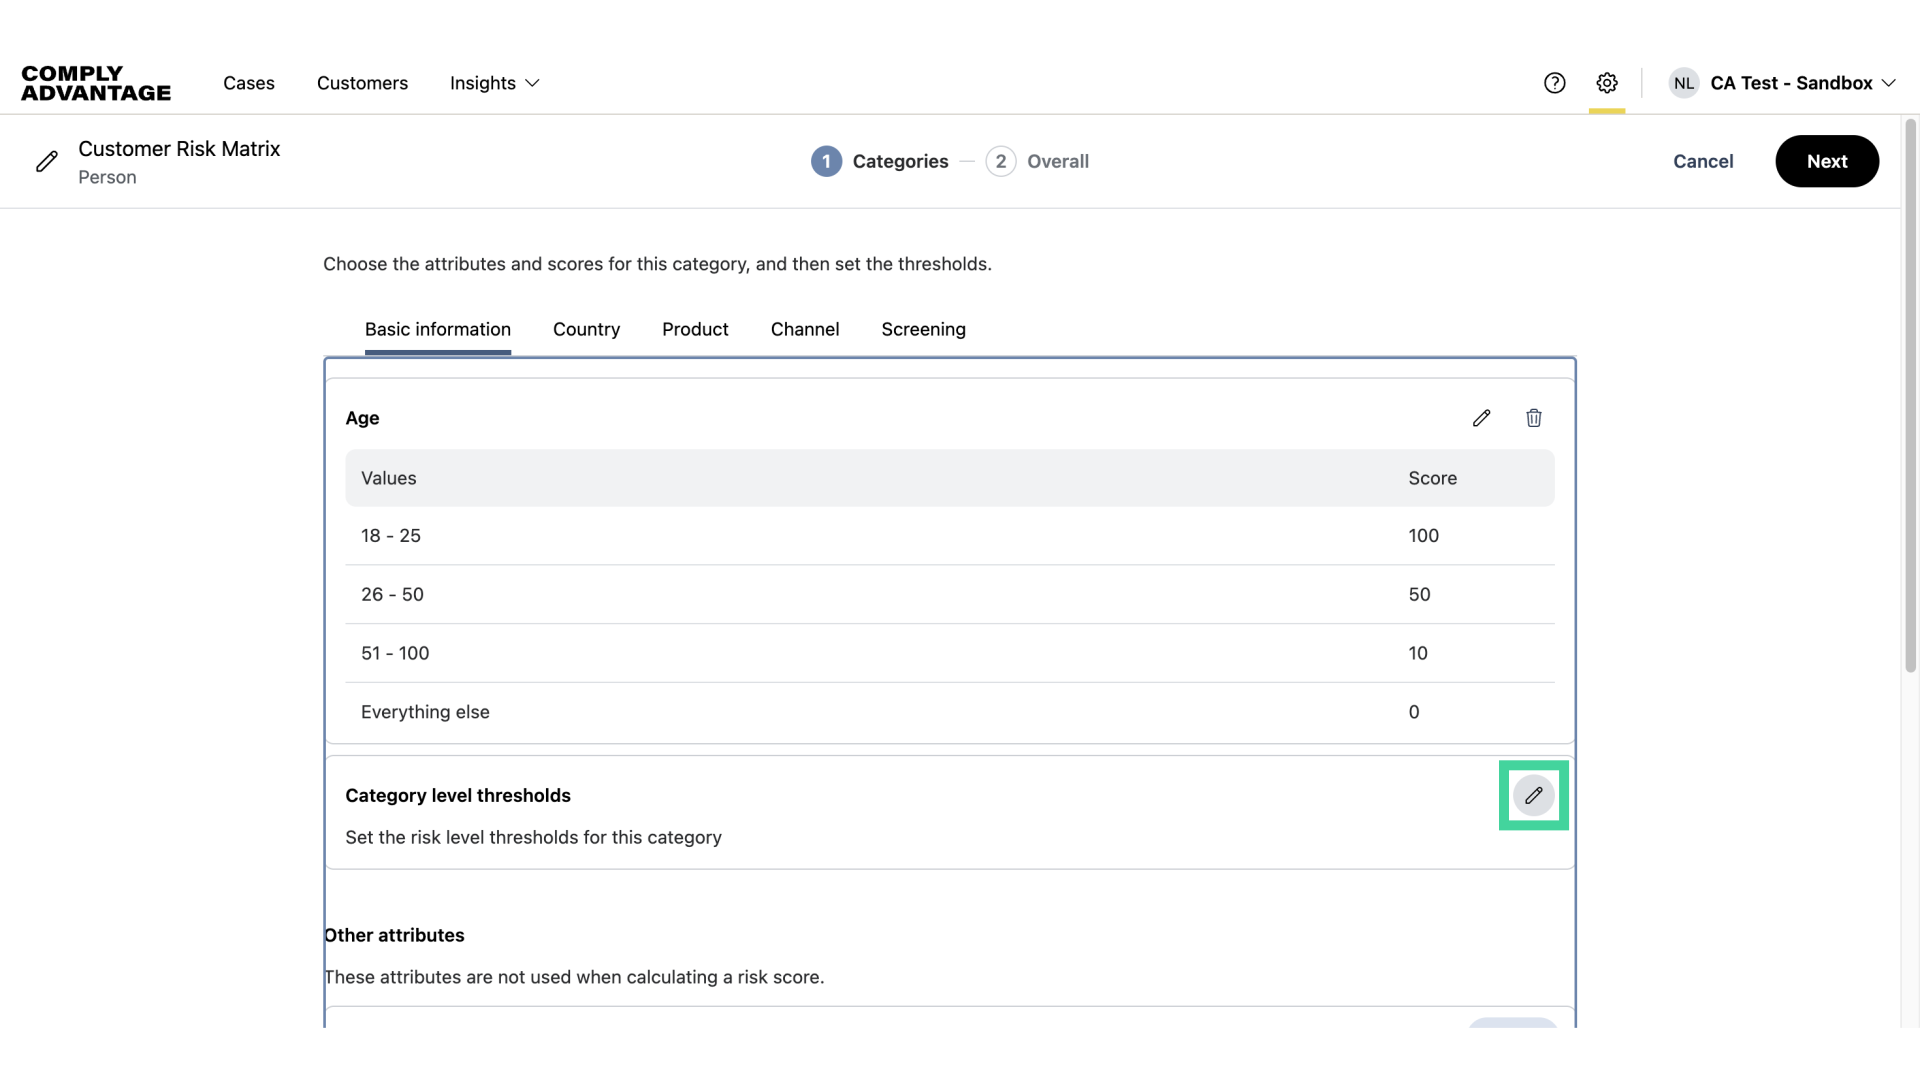
Task: Delete the Age attribute with trash icon
Action: [x=1534, y=418]
